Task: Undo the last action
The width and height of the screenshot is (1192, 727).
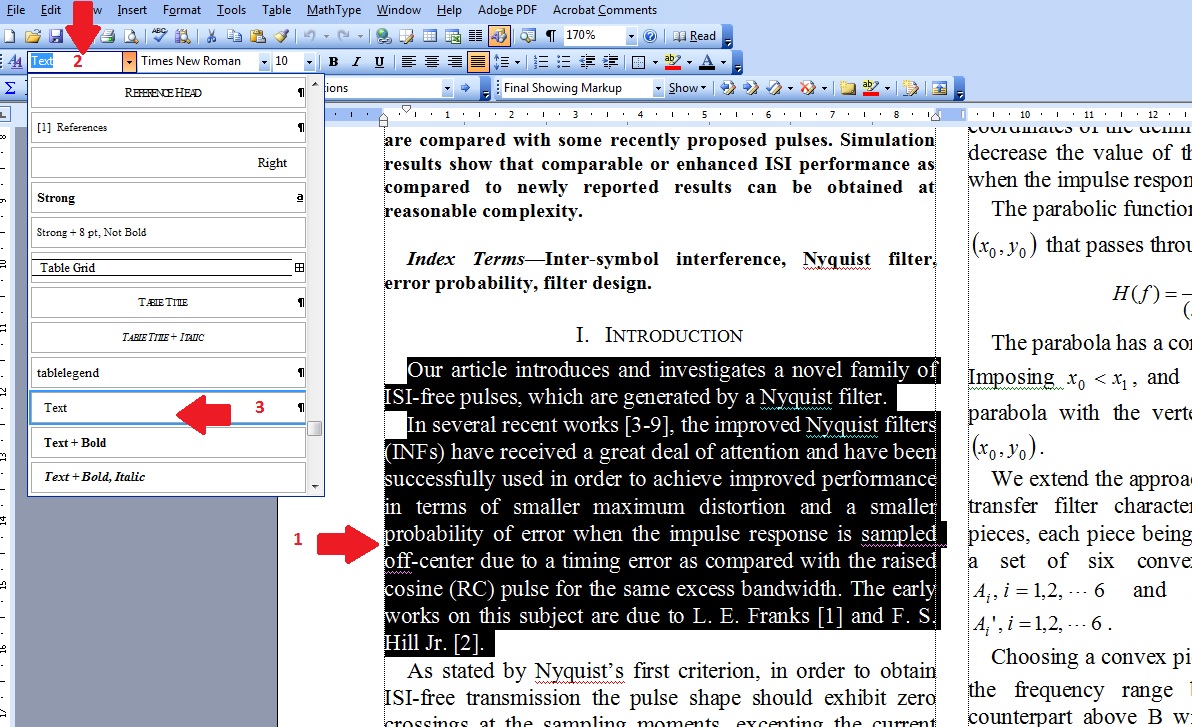Action: click(309, 36)
